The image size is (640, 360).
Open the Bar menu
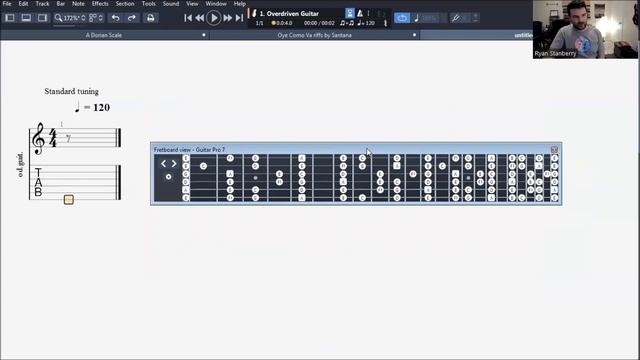tap(61, 4)
